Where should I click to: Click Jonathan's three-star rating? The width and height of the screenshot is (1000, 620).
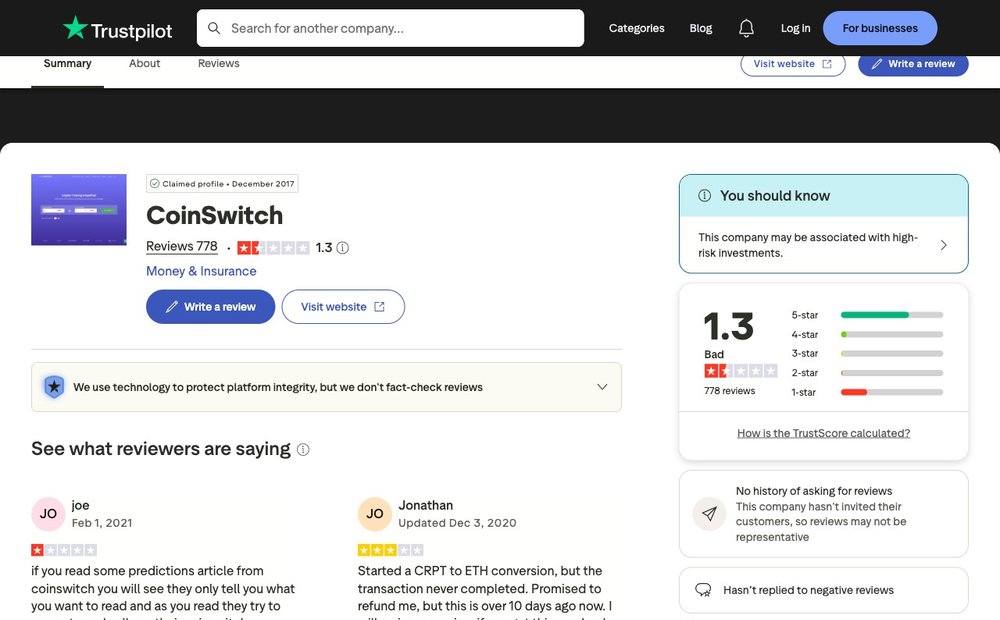click(x=390, y=550)
